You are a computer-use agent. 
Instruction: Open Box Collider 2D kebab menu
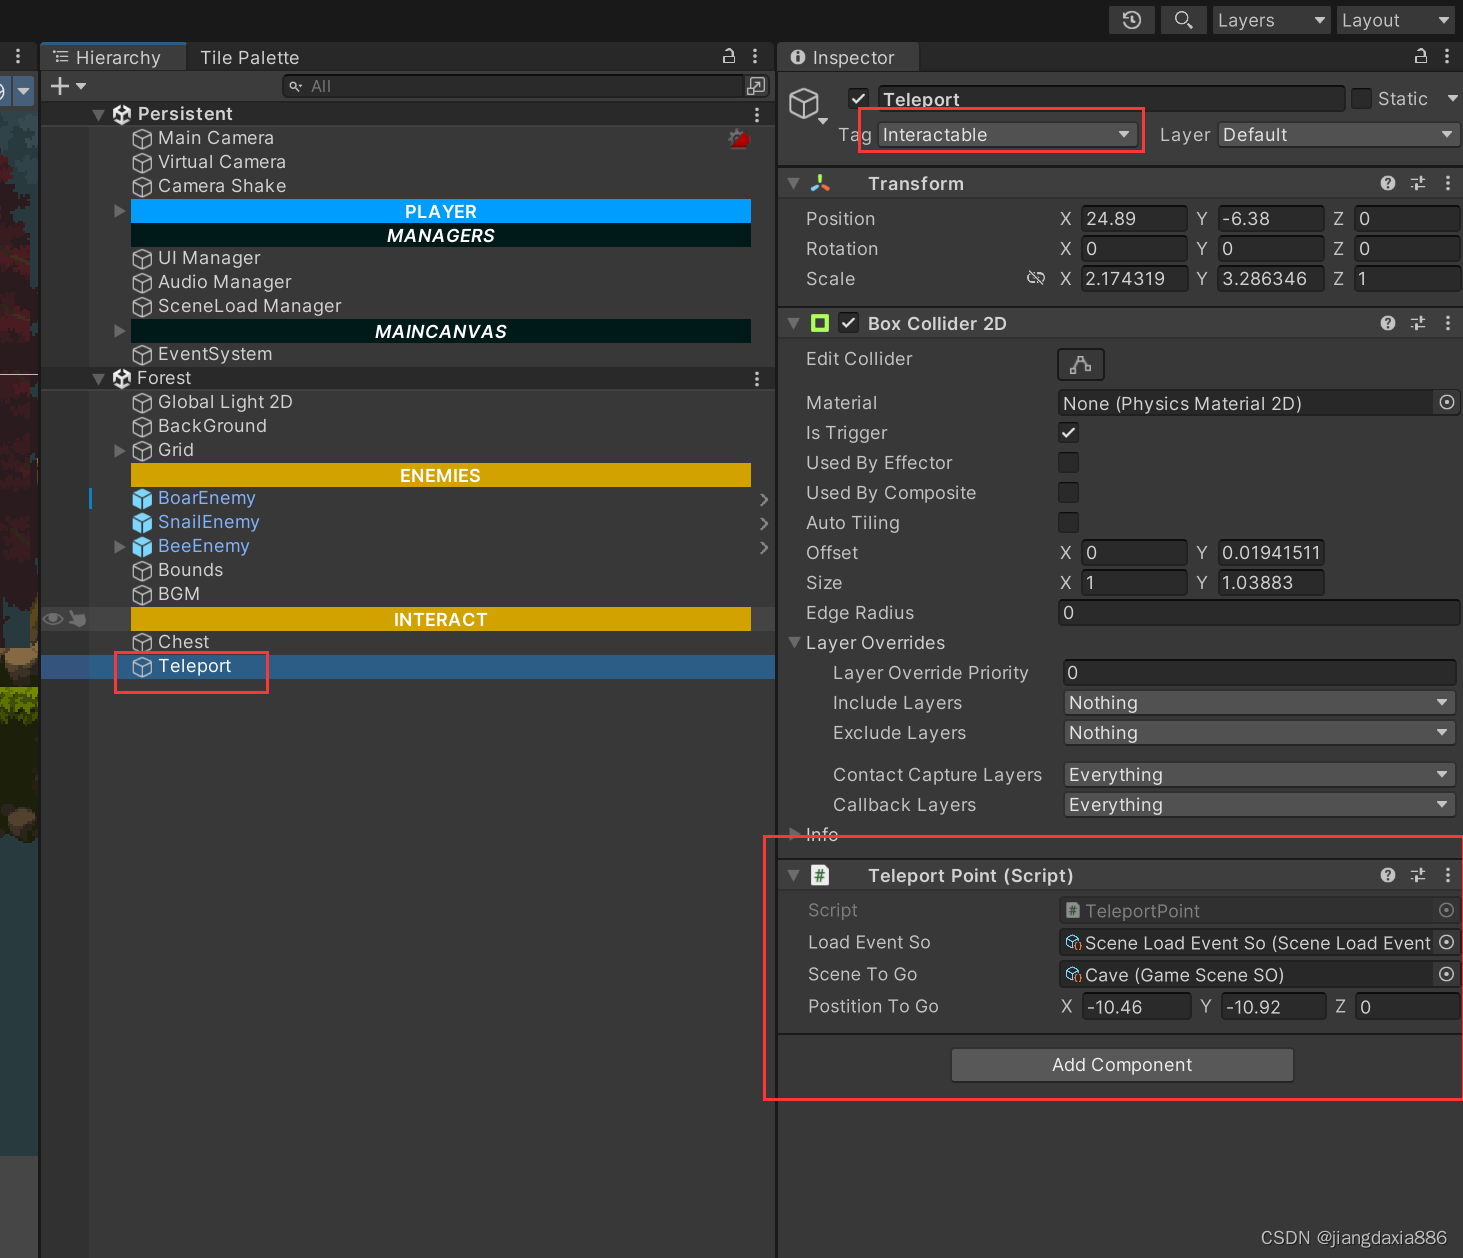pyautogui.click(x=1447, y=323)
